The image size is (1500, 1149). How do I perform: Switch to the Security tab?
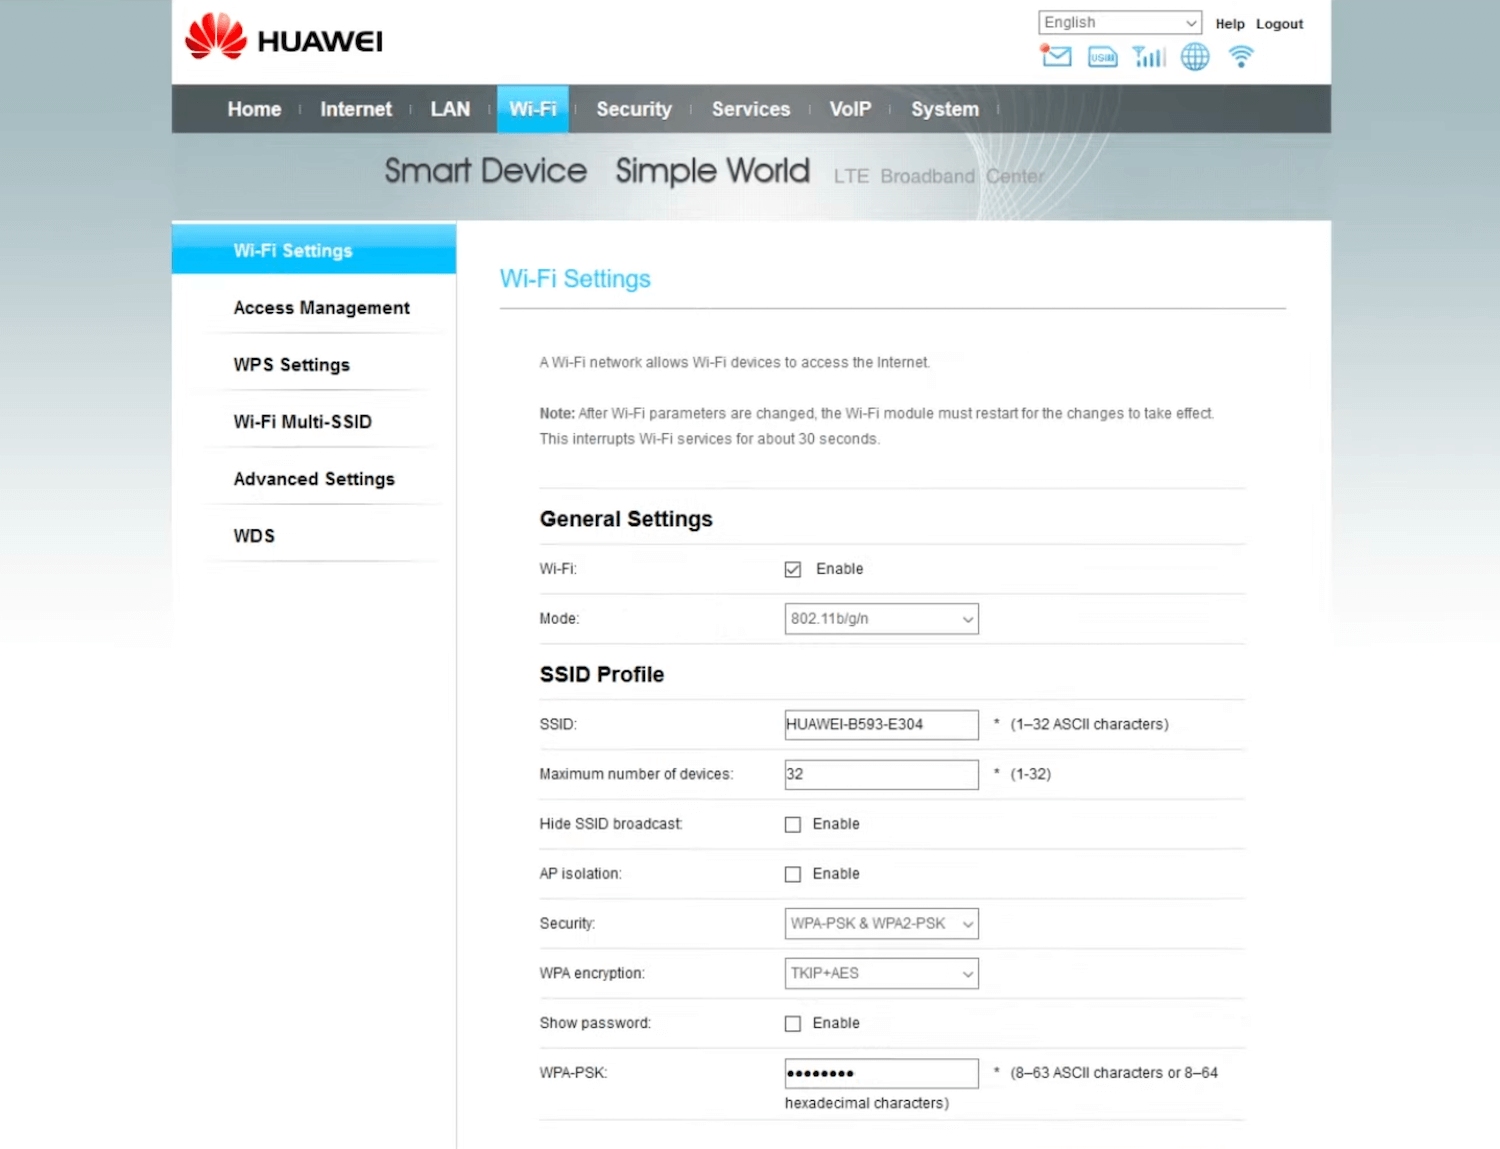click(x=633, y=109)
